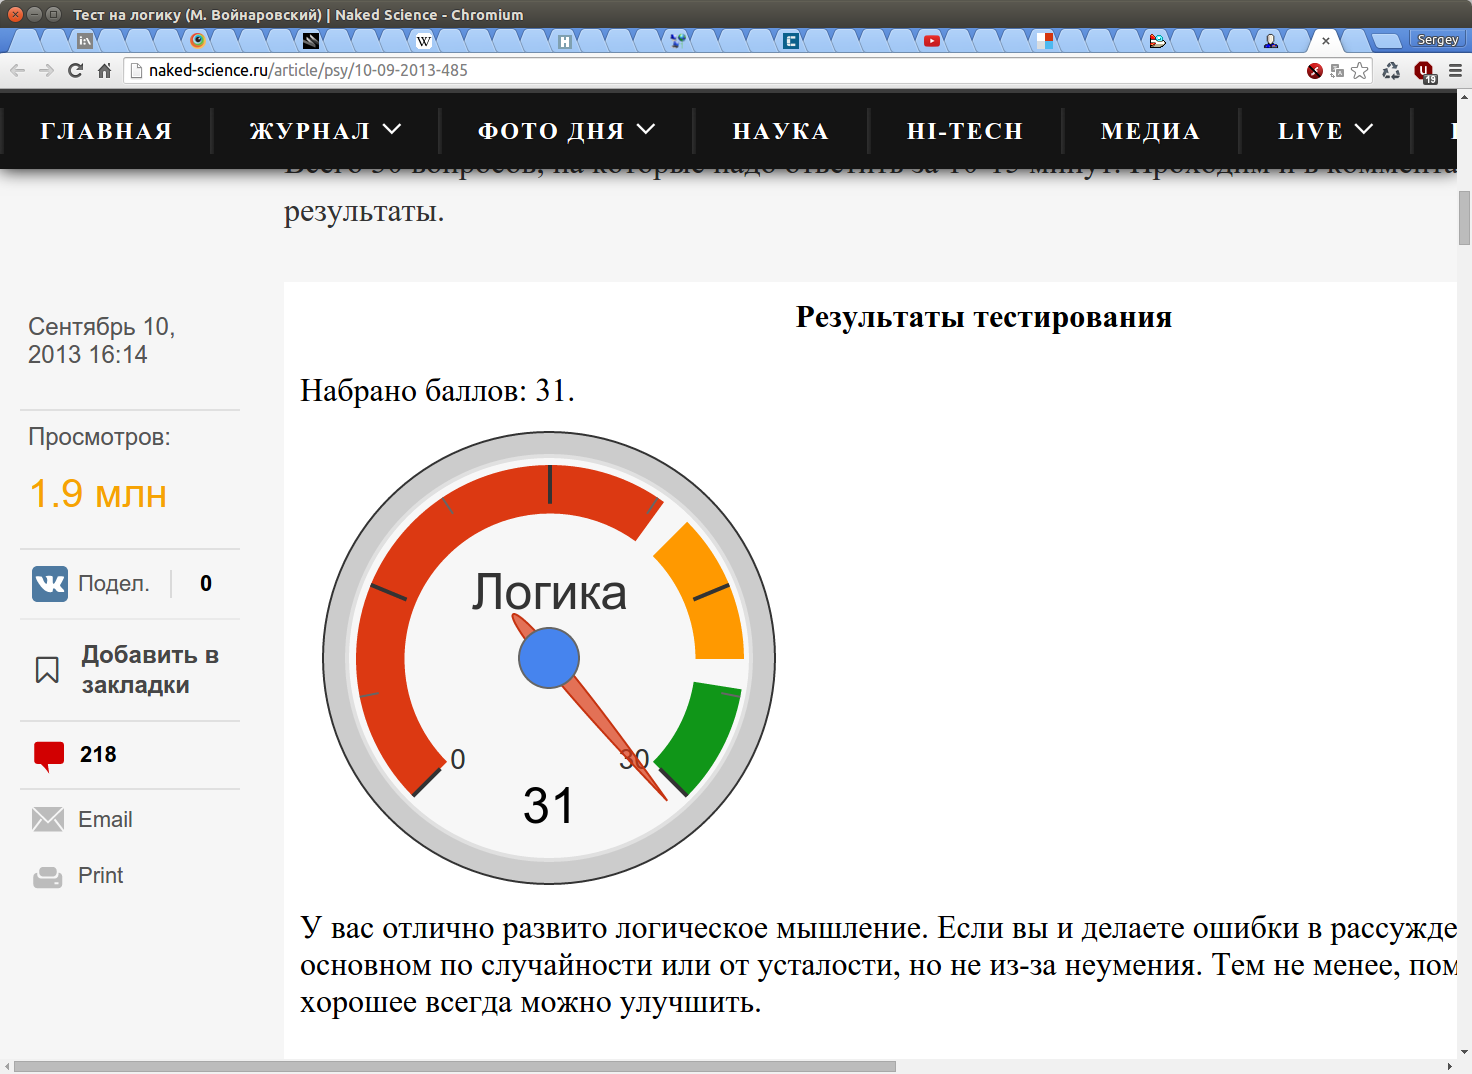Click the 1.9 млн views counter
Viewport: 1472px width, 1074px height.
pos(98,494)
